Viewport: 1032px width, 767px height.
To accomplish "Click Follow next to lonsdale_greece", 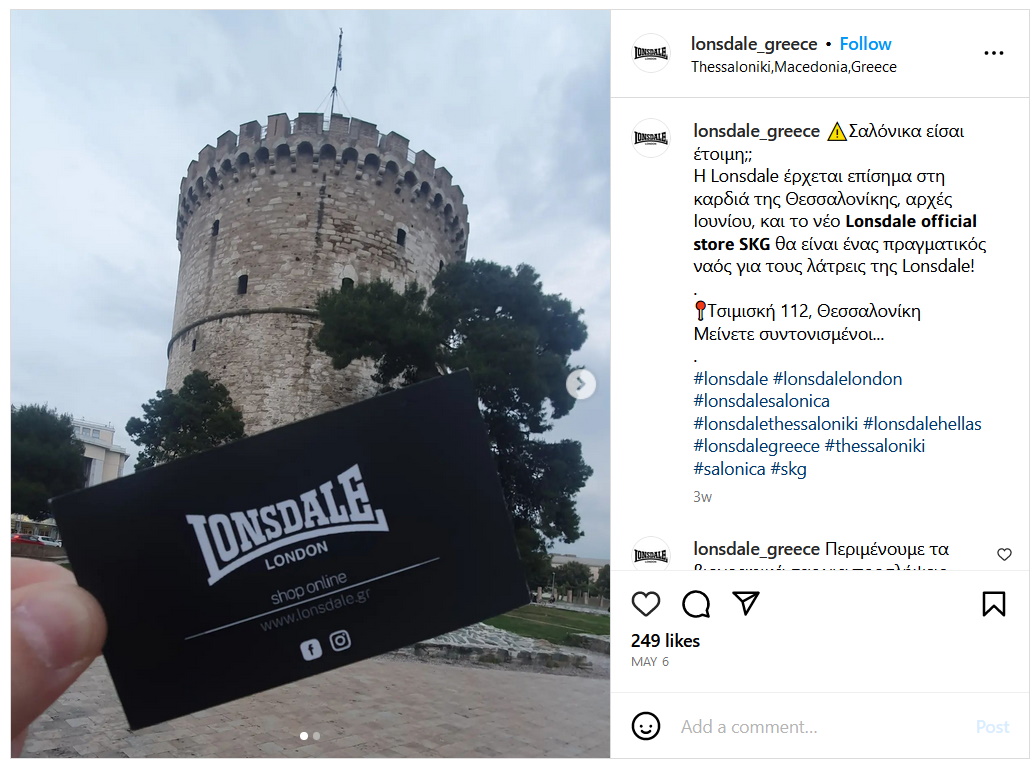I will (865, 44).
